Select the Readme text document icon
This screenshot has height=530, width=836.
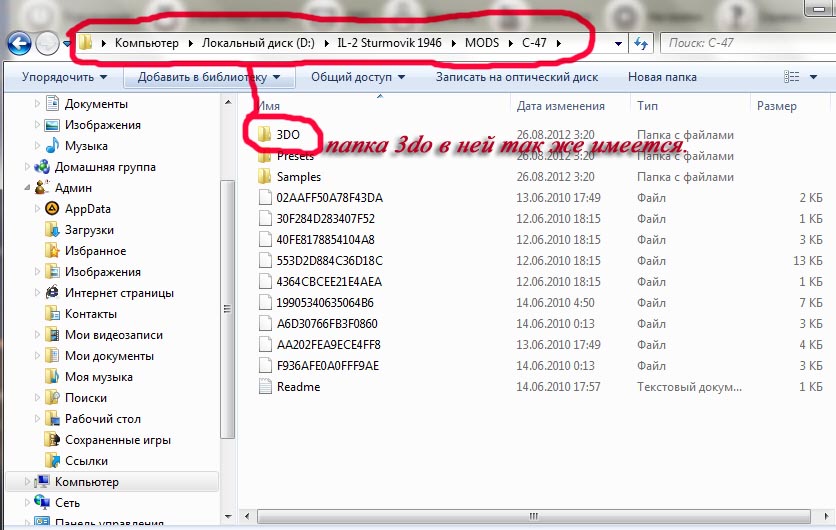click(x=265, y=387)
